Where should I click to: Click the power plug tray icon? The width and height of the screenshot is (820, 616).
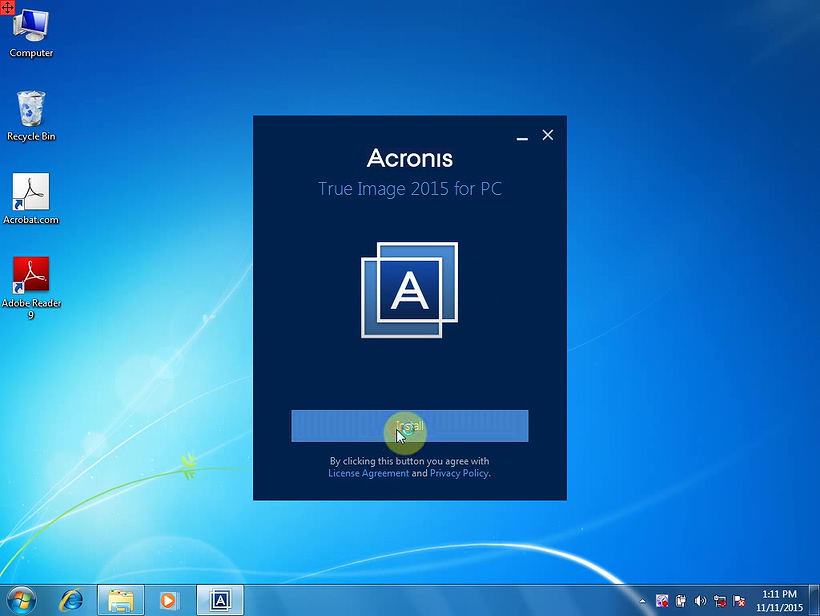[681, 601]
